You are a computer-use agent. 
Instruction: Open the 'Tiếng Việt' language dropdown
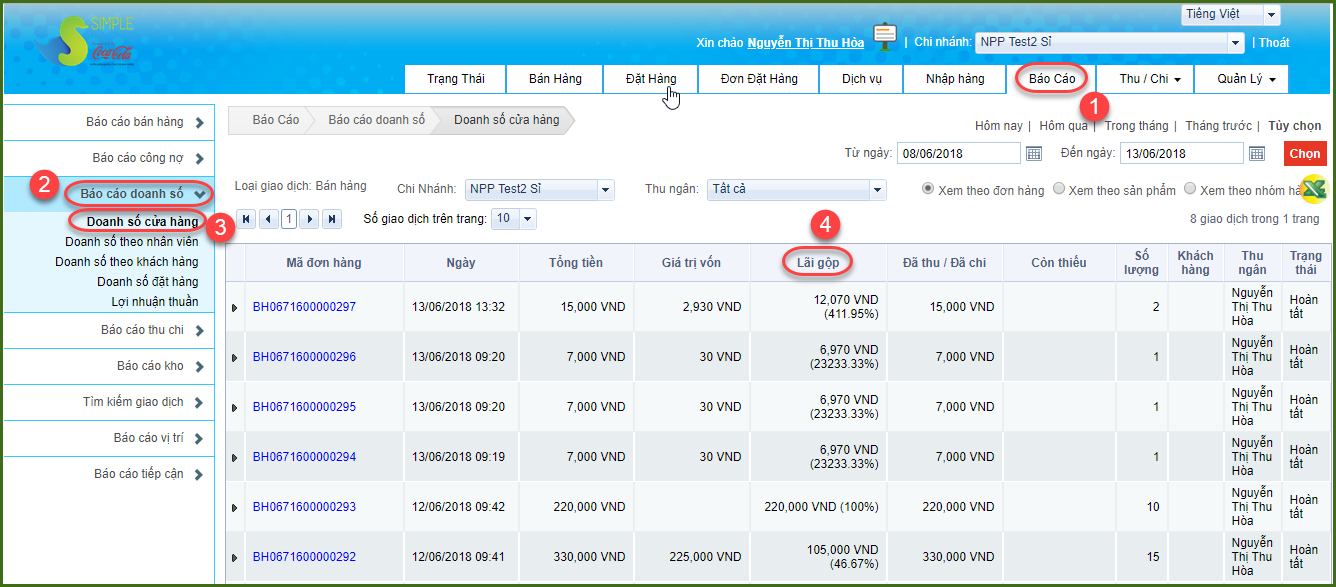[x=1229, y=14]
